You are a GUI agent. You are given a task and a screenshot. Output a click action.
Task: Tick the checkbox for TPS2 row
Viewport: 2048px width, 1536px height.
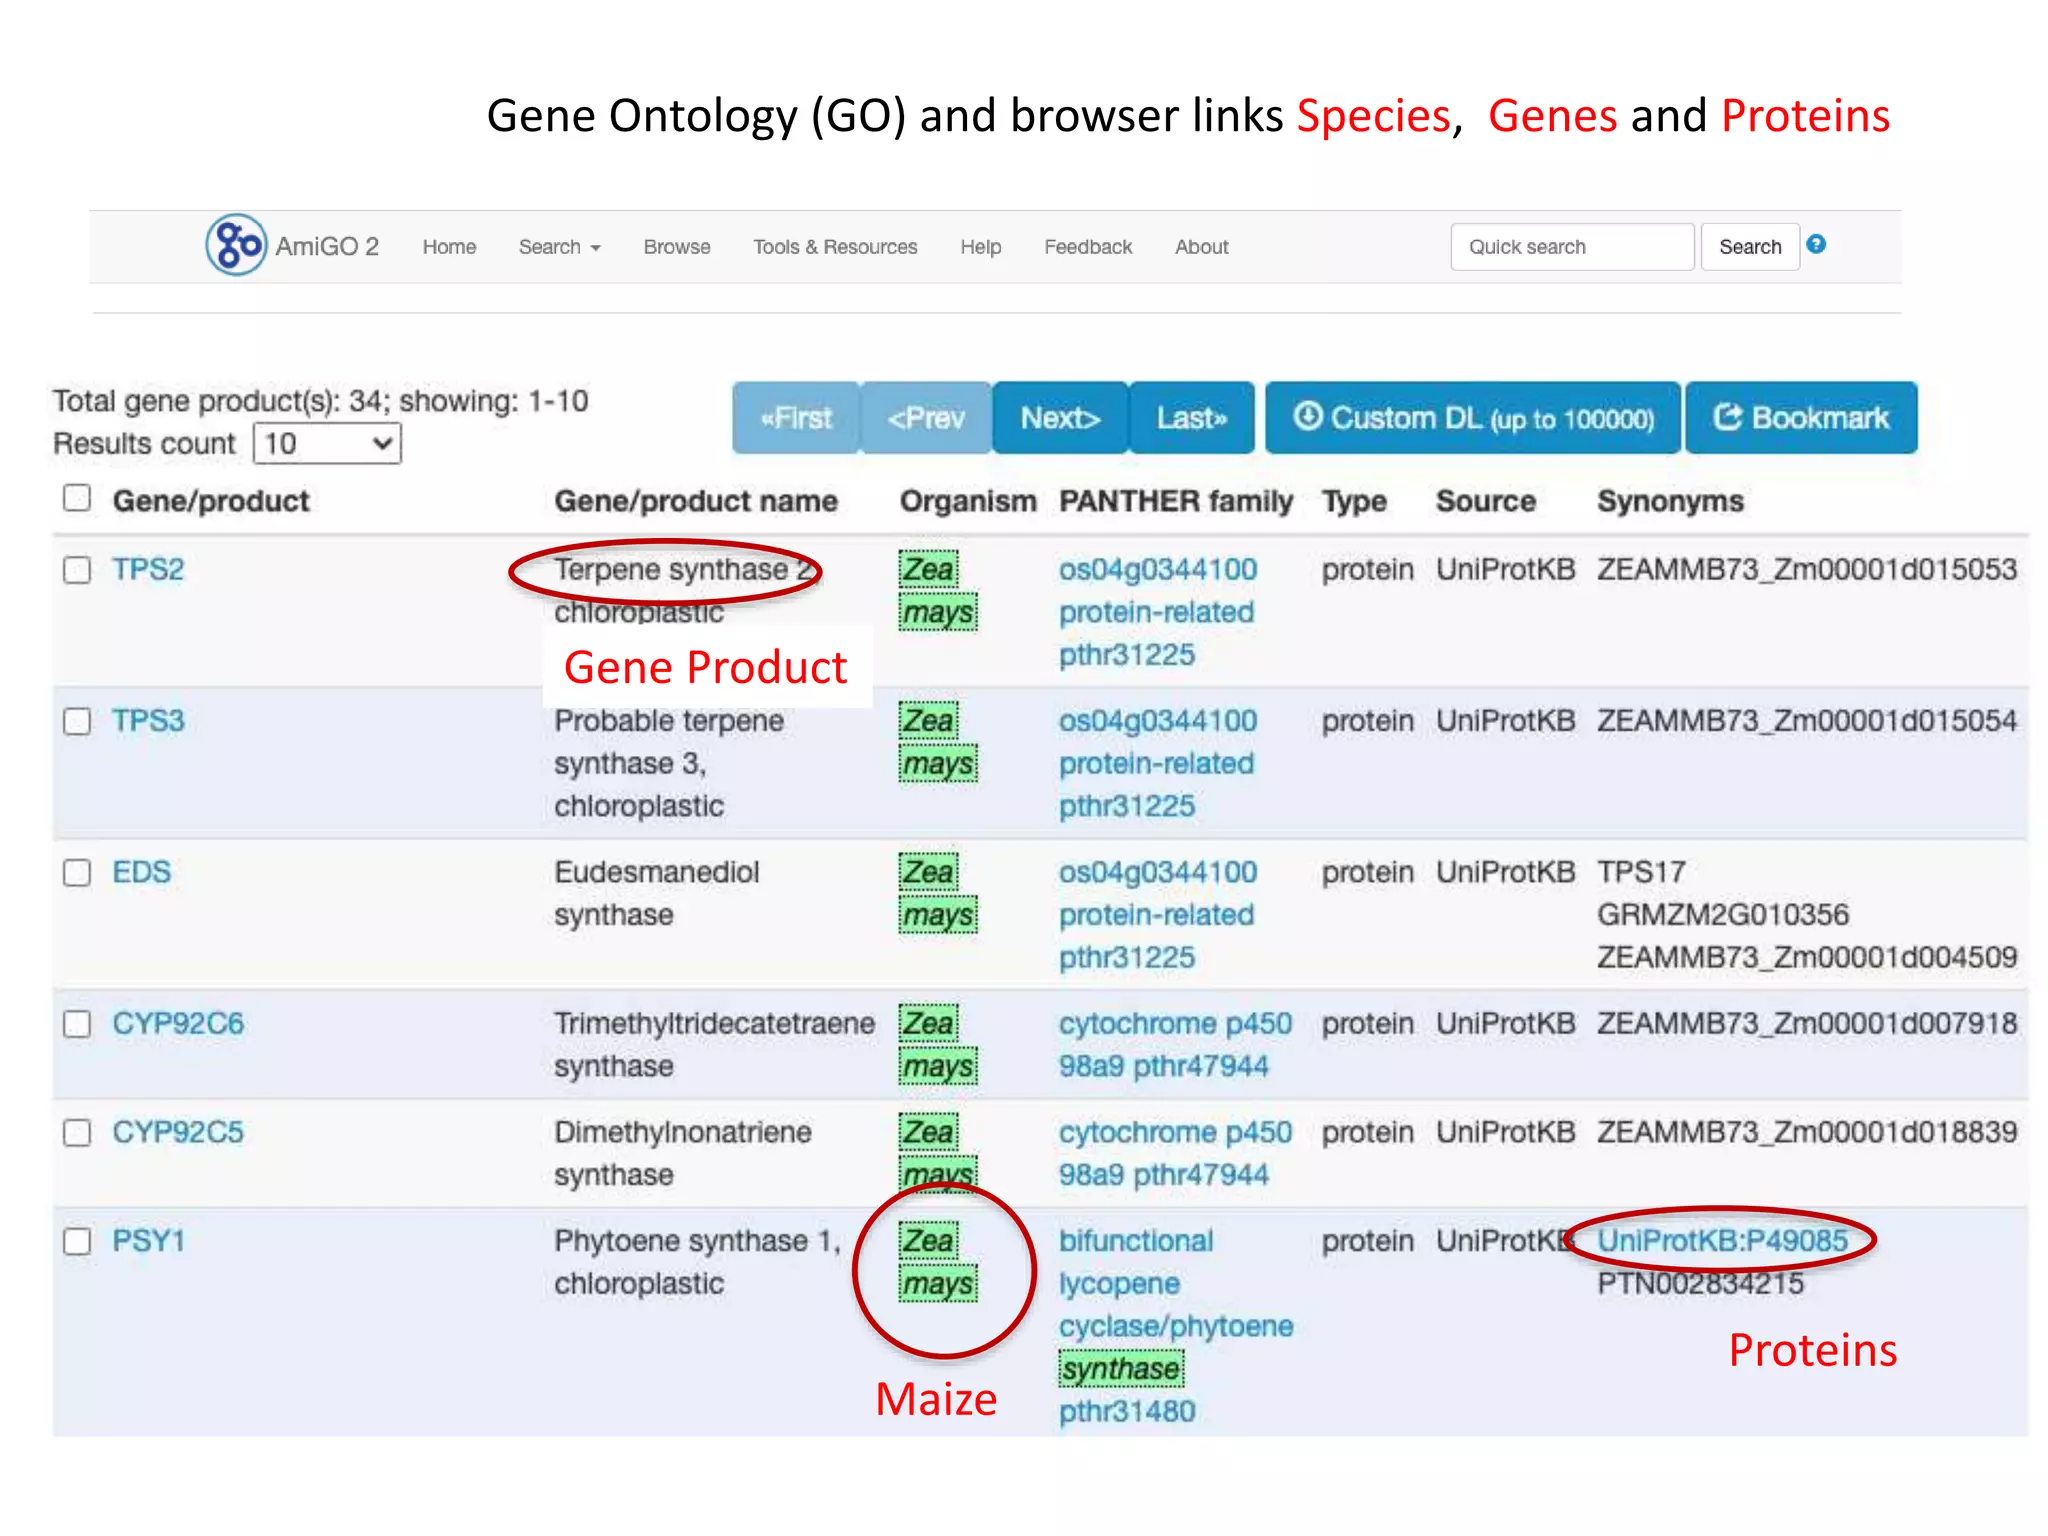coord(77,570)
